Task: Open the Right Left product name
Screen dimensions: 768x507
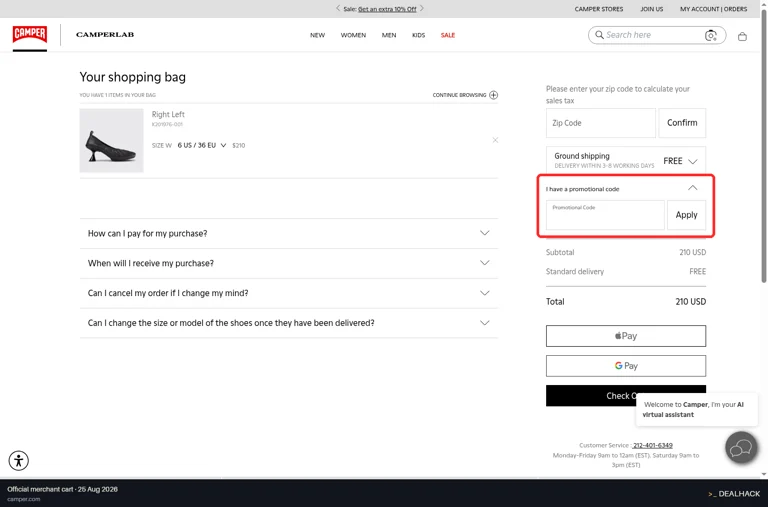Action: [x=168, y=114]
